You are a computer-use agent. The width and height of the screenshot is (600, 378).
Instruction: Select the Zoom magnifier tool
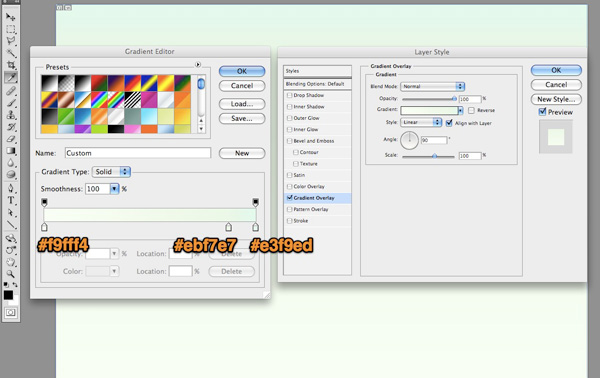coord(11,274)
